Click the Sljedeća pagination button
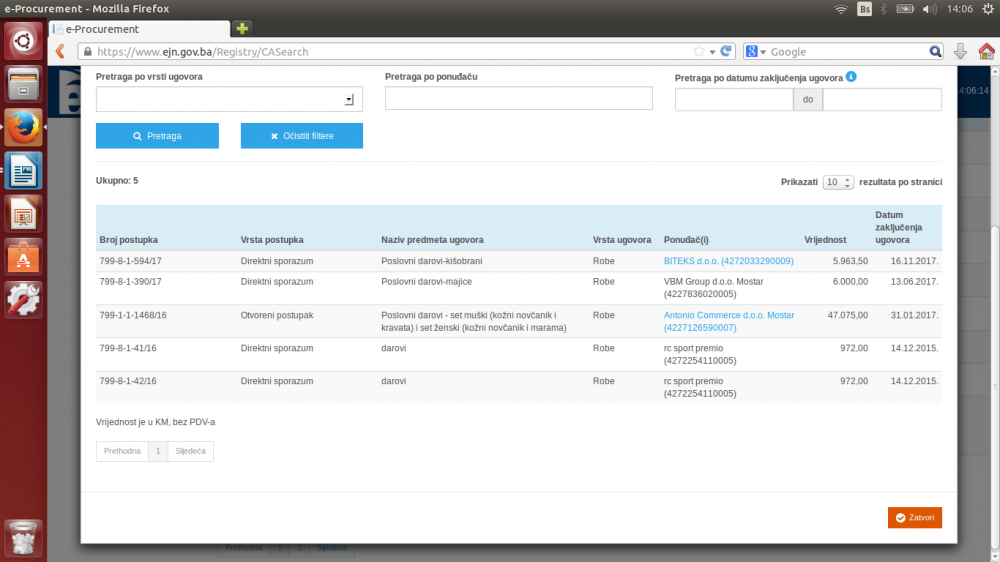The image size is (1000, 562). coord(191,451)
